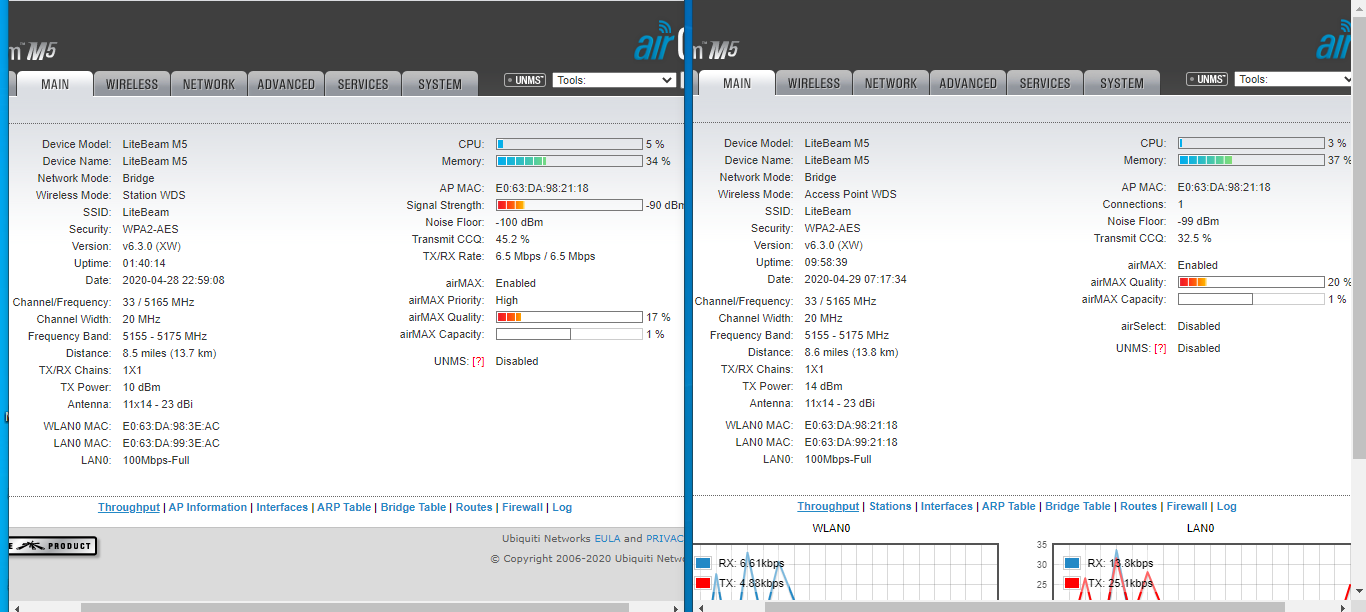Click the UNMS button in right window
1366x612 pixels.
[x=1208, y=79]
